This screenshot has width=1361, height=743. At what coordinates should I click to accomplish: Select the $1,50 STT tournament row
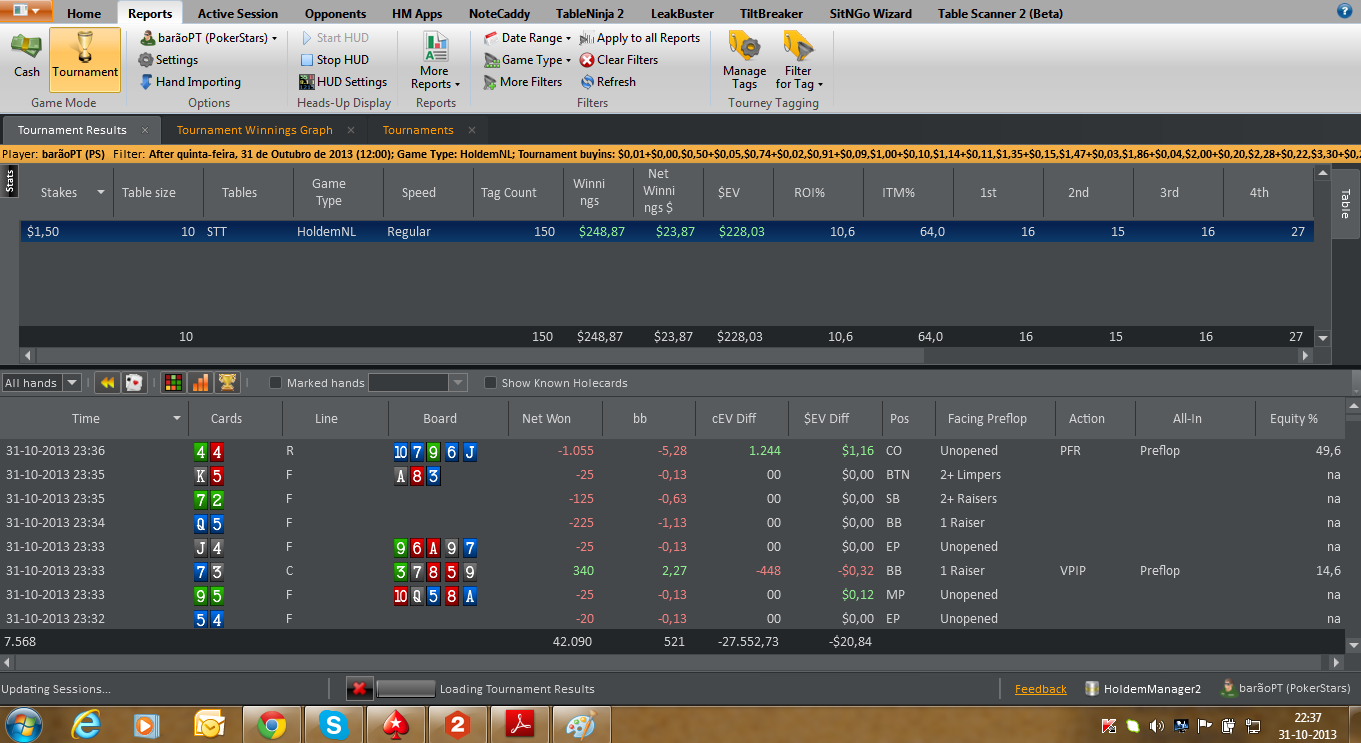[x=667, y=232]
